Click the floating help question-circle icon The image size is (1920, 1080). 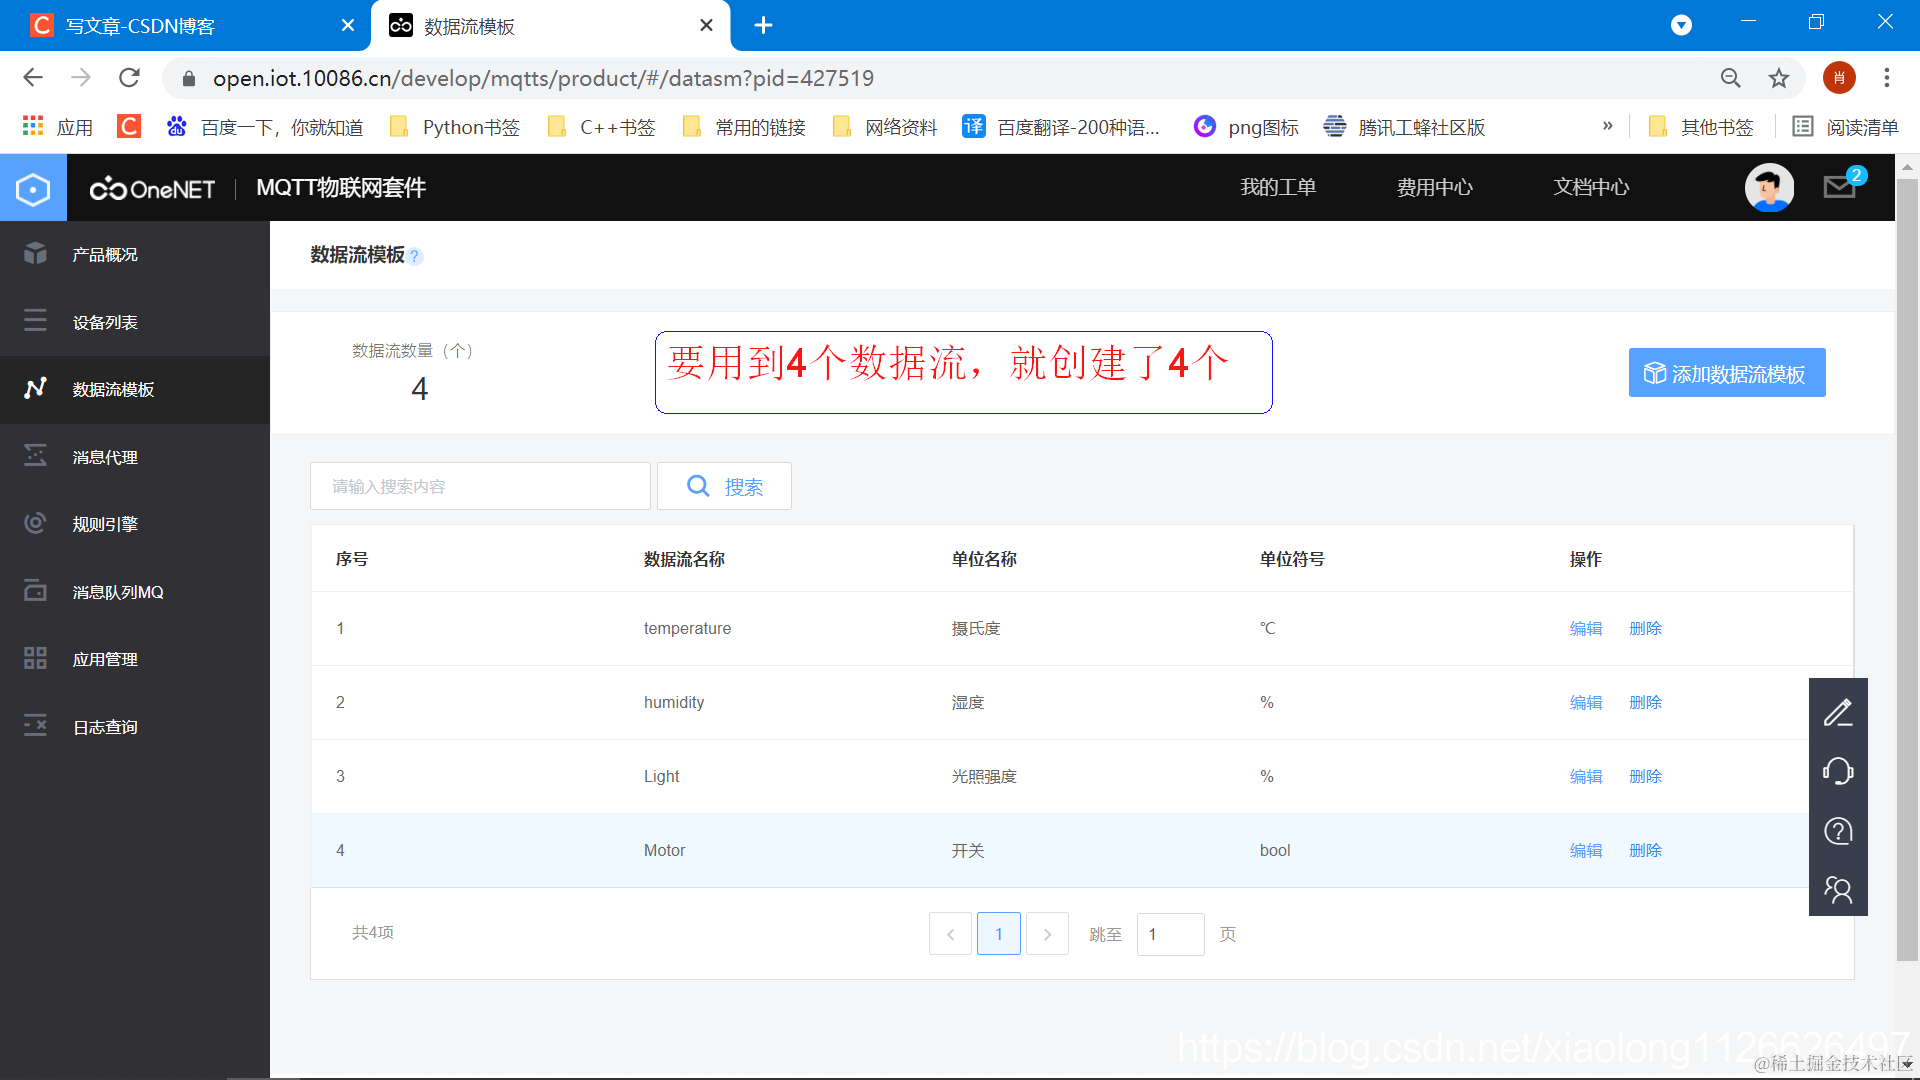pos(1838,831)
